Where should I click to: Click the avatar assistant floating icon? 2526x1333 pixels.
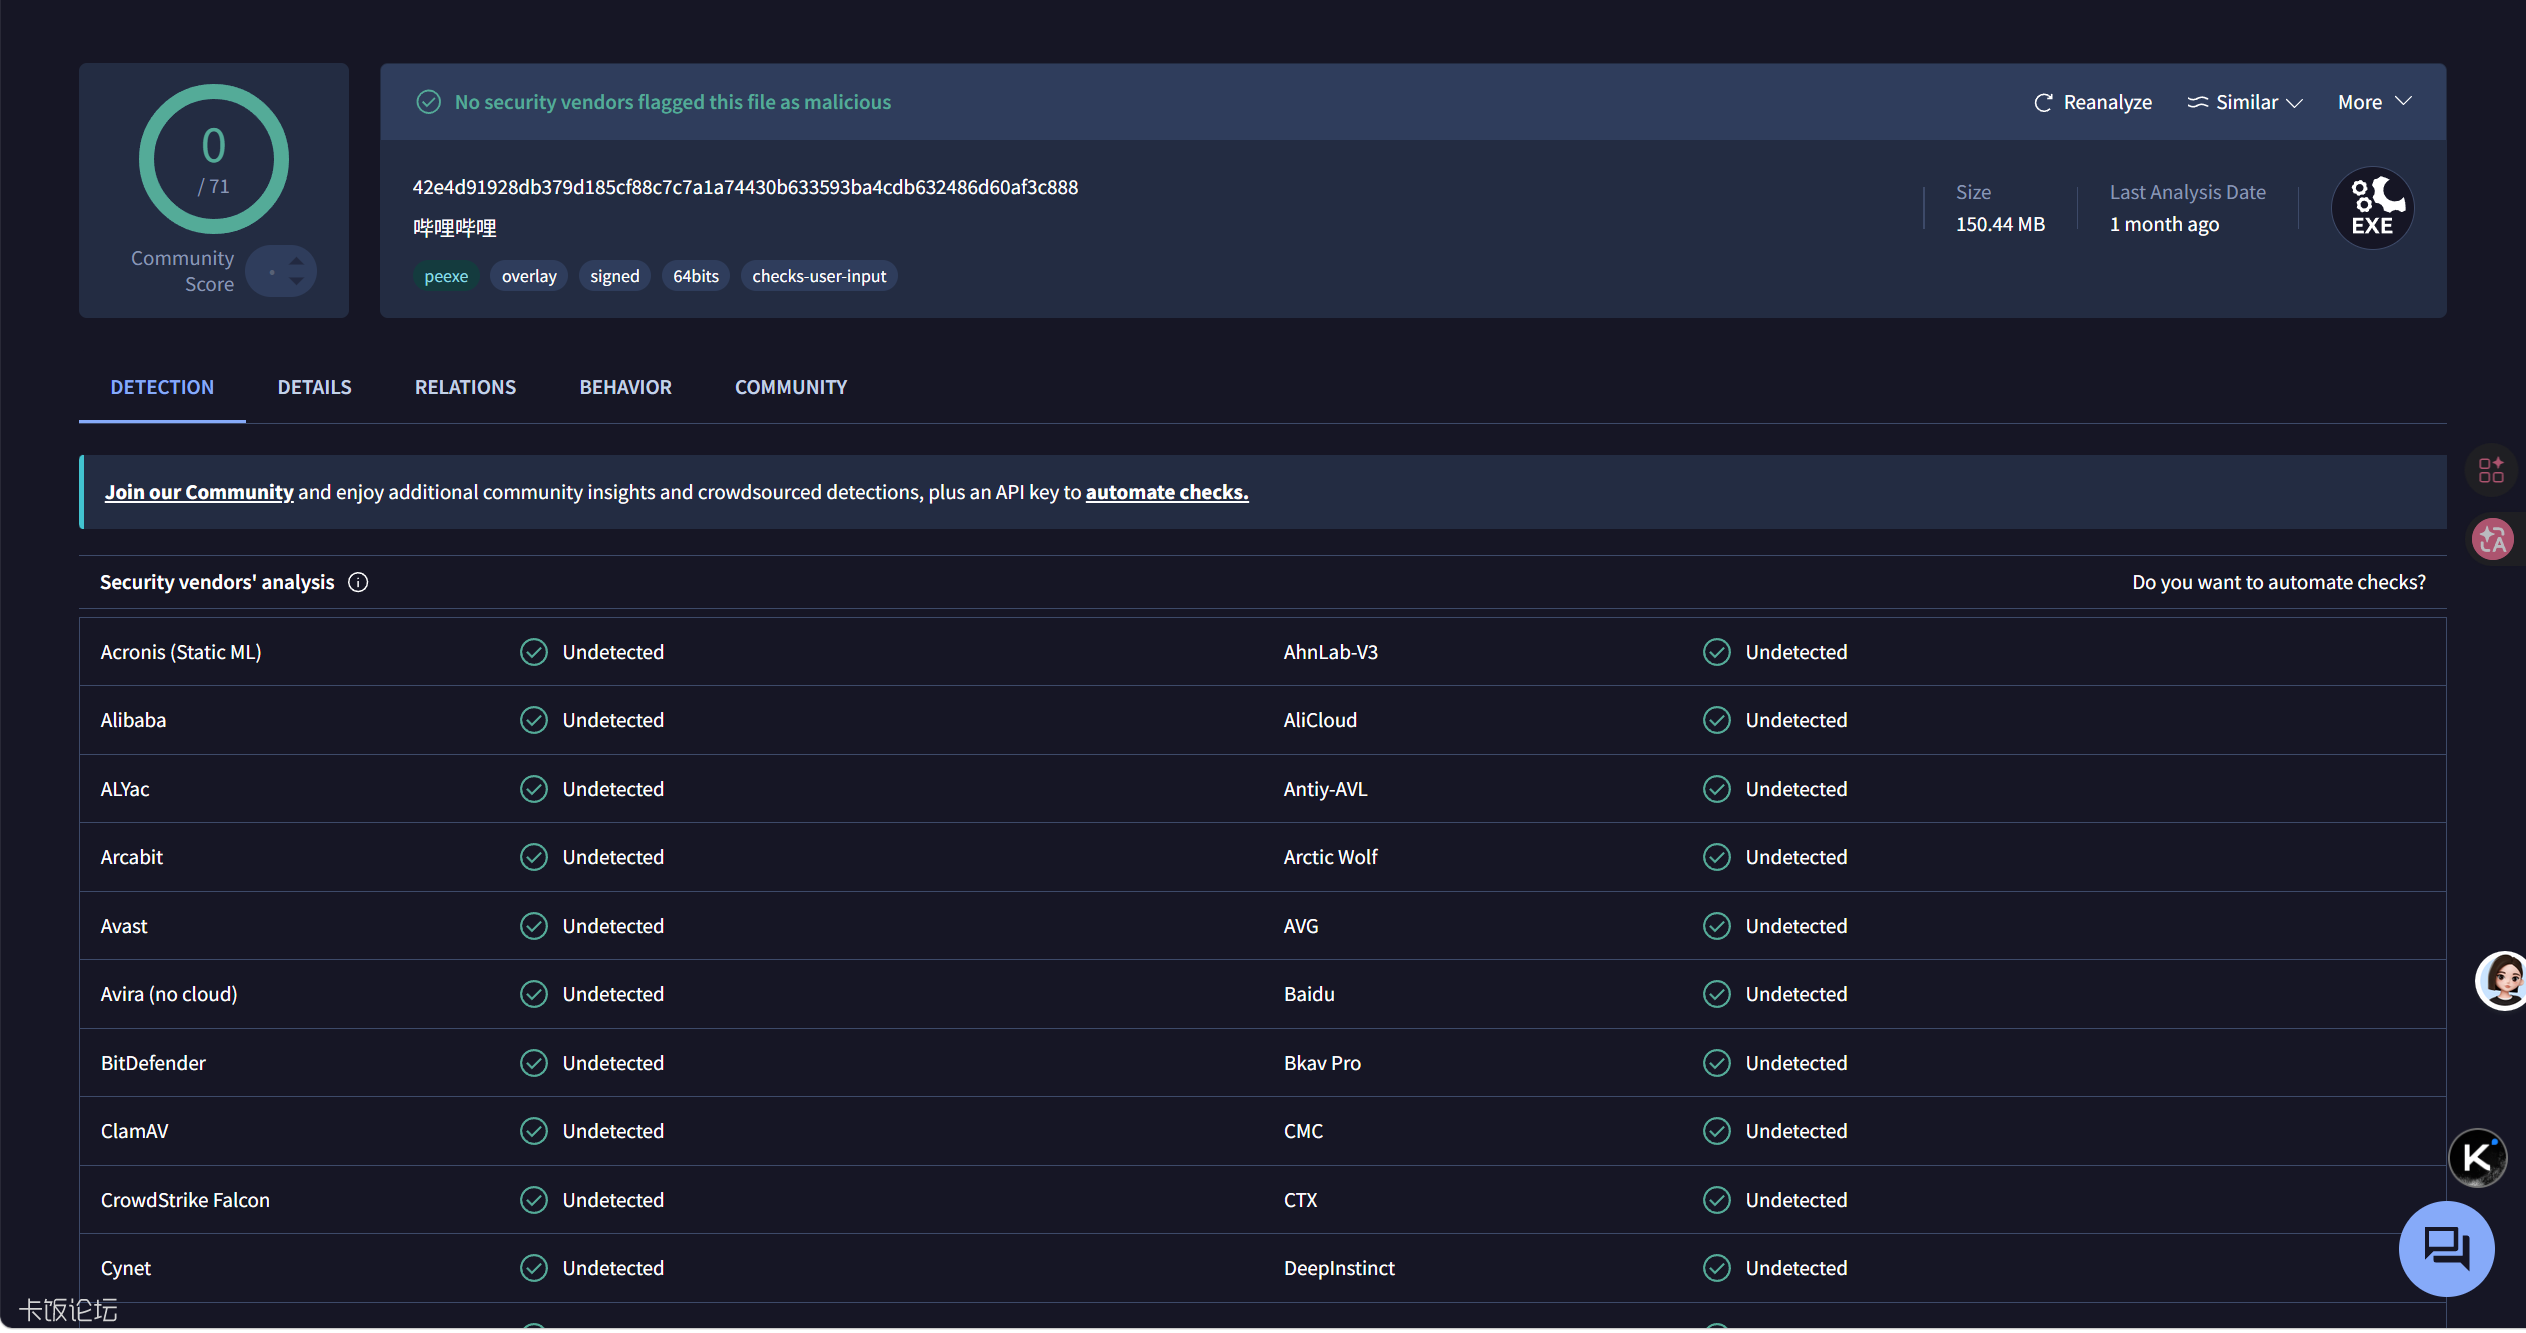click(2500, 981)
